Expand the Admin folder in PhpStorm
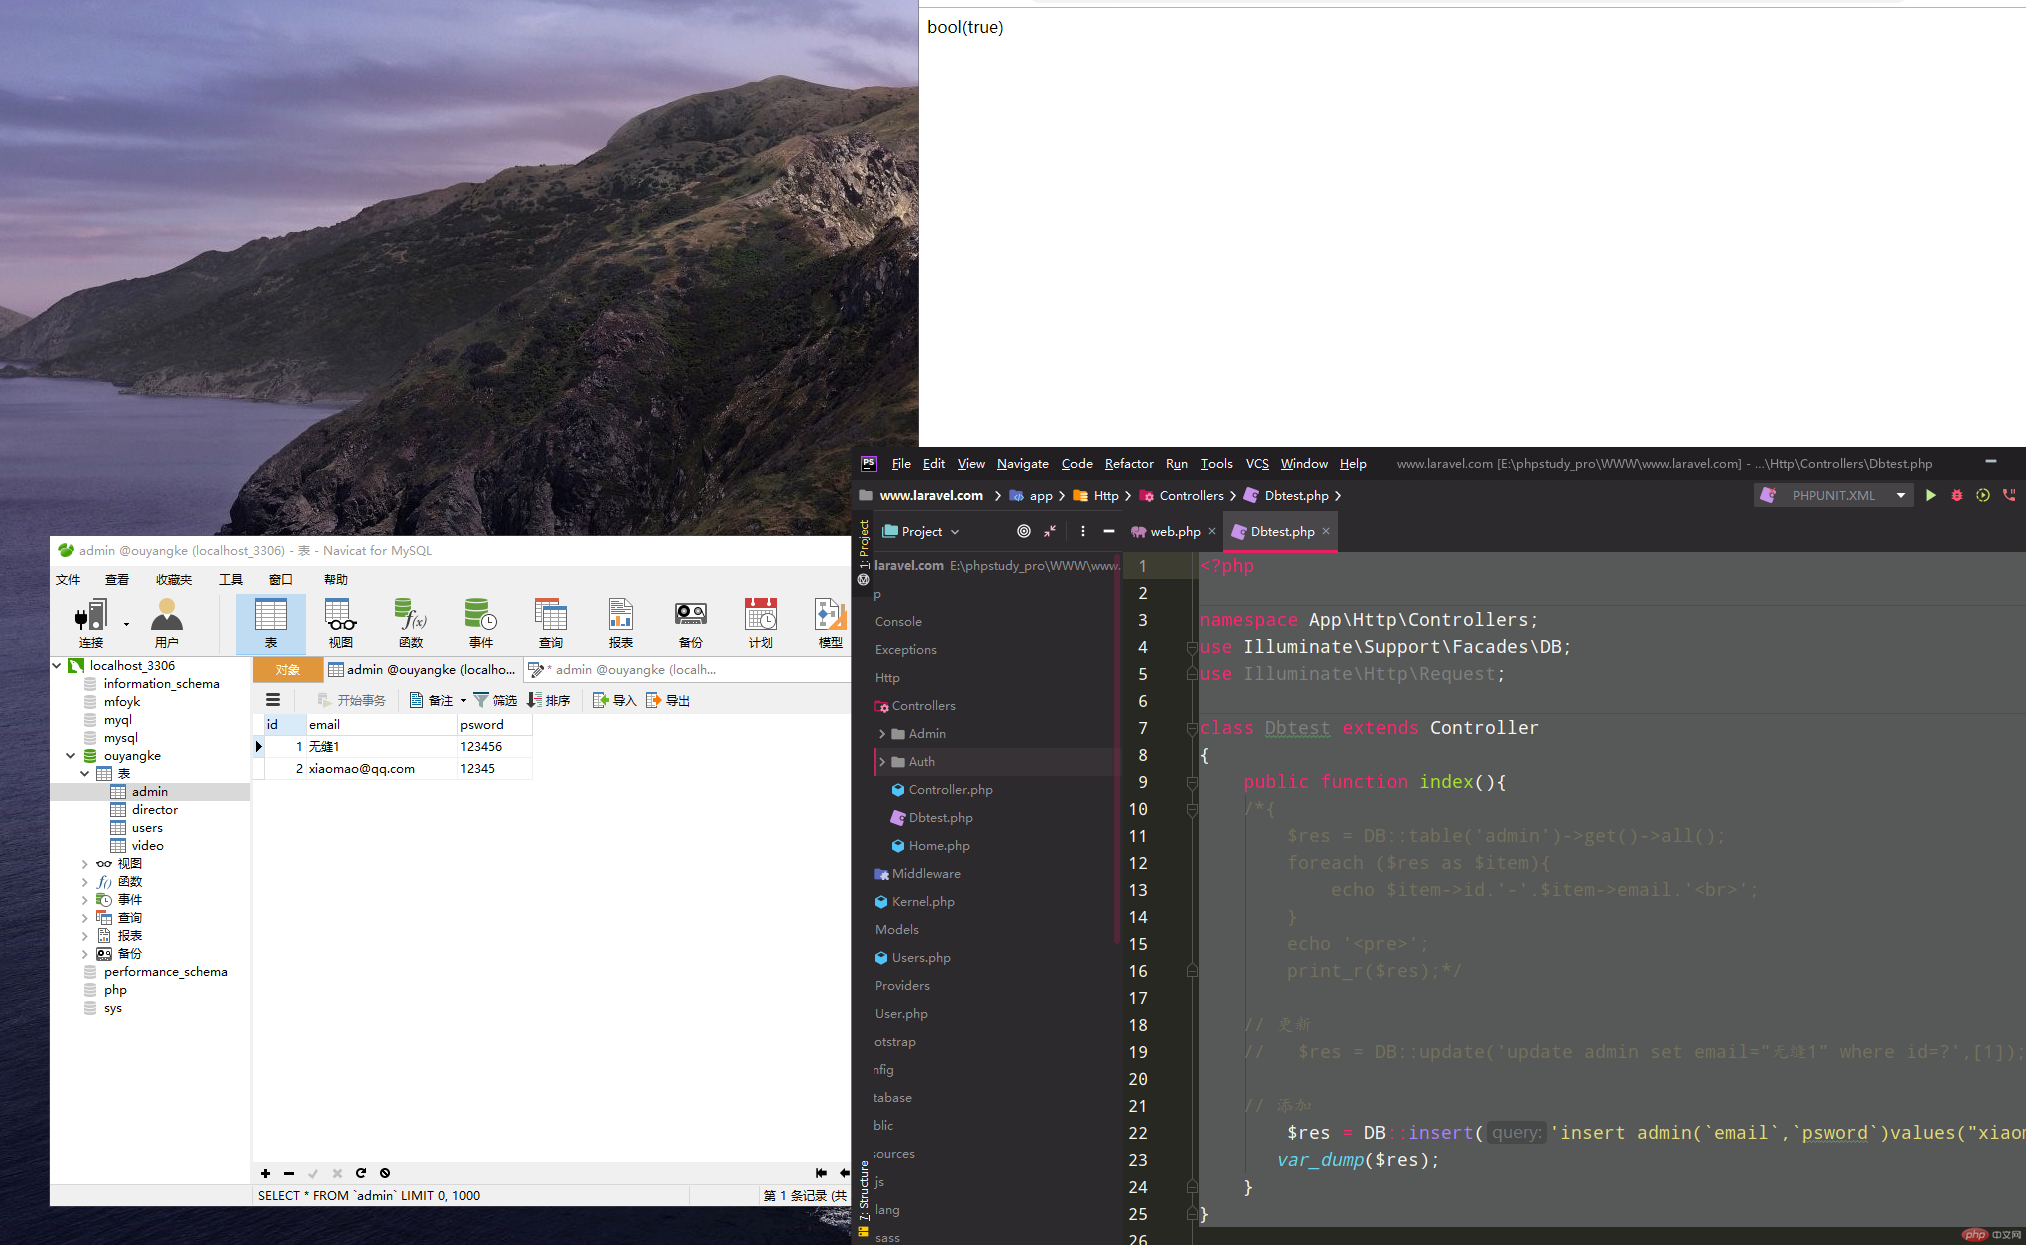 (882, 733)
